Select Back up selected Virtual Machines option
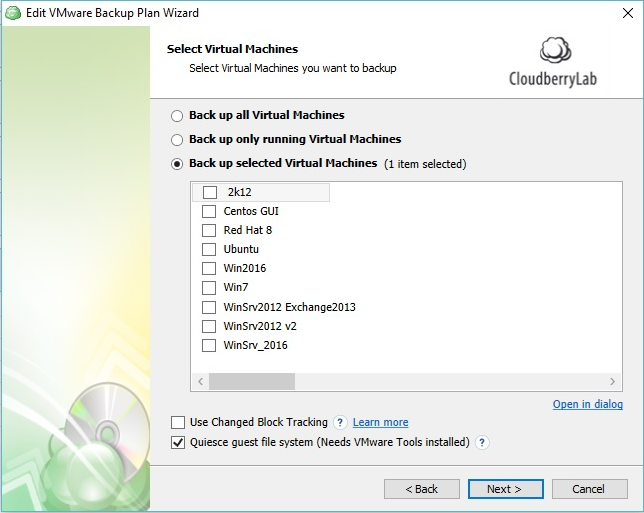 (x=178, y=164)
